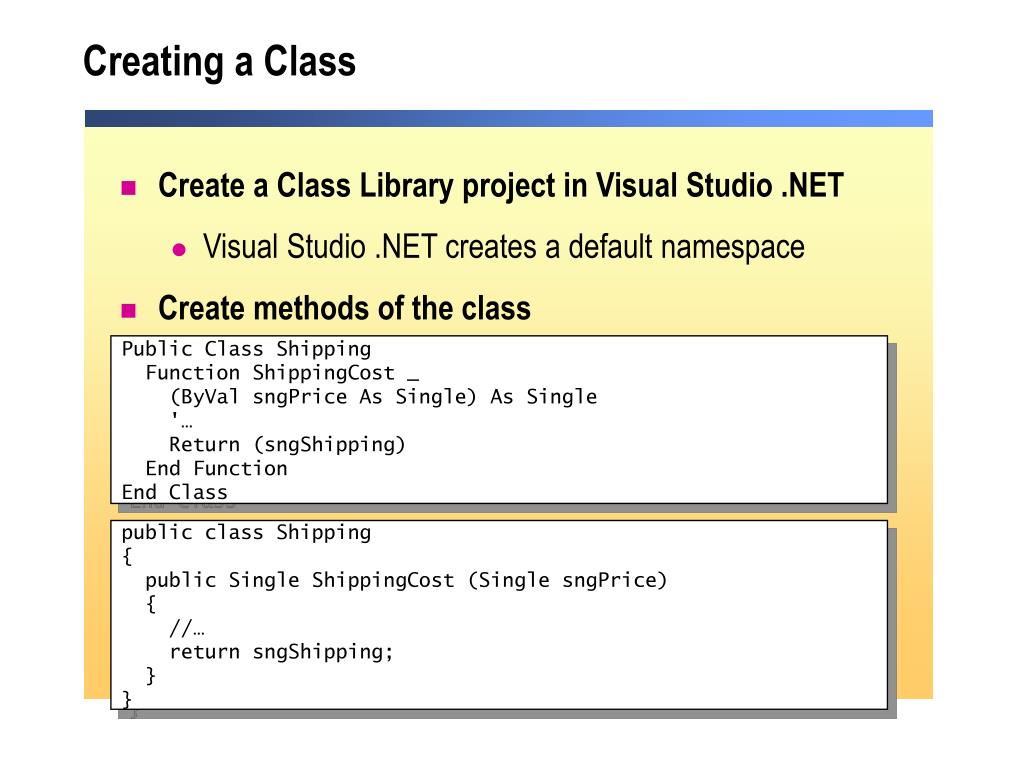Click the bullet 'Create a Class Library project in Visual Studio .NET'
Screen dimensions: 1024x768
coord(500,186)
